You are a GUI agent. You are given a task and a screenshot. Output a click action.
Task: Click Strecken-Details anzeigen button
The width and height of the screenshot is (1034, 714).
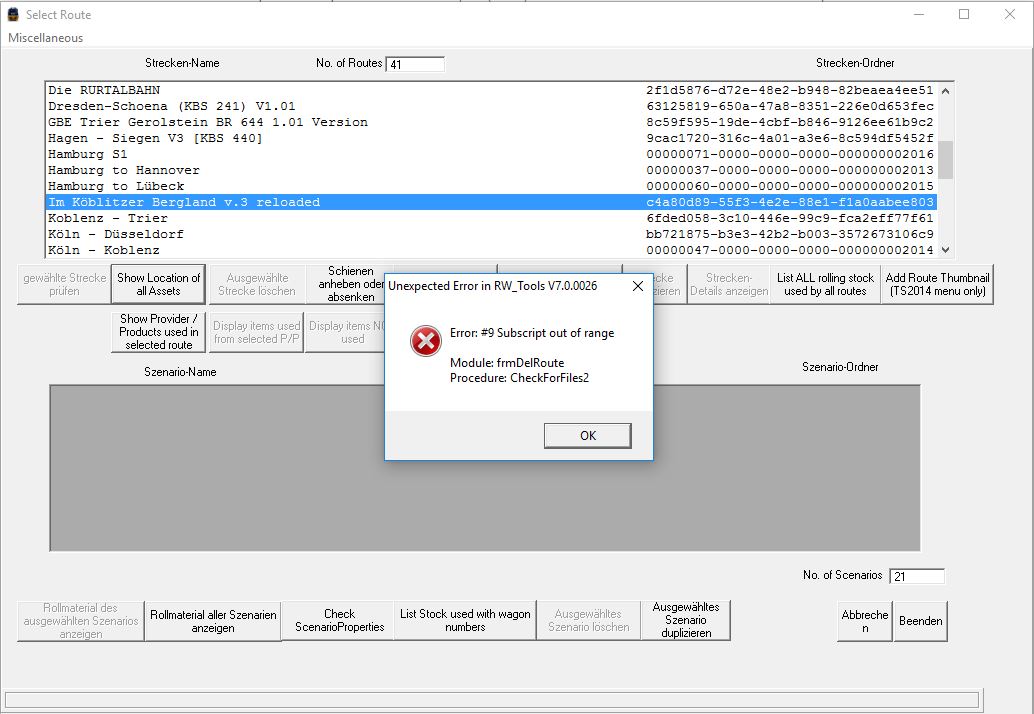coord(729,284)
